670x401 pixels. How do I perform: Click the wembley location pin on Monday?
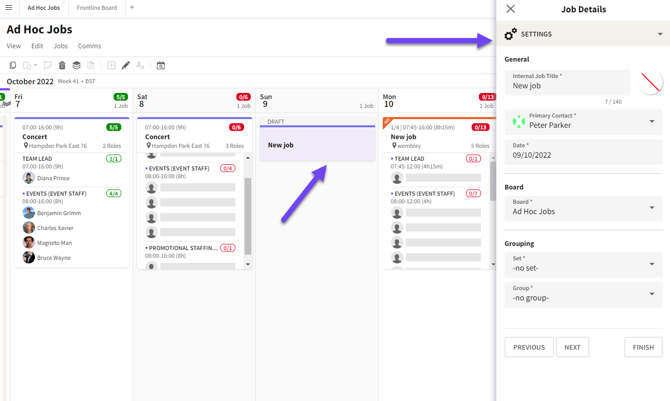tap(394, 146)
